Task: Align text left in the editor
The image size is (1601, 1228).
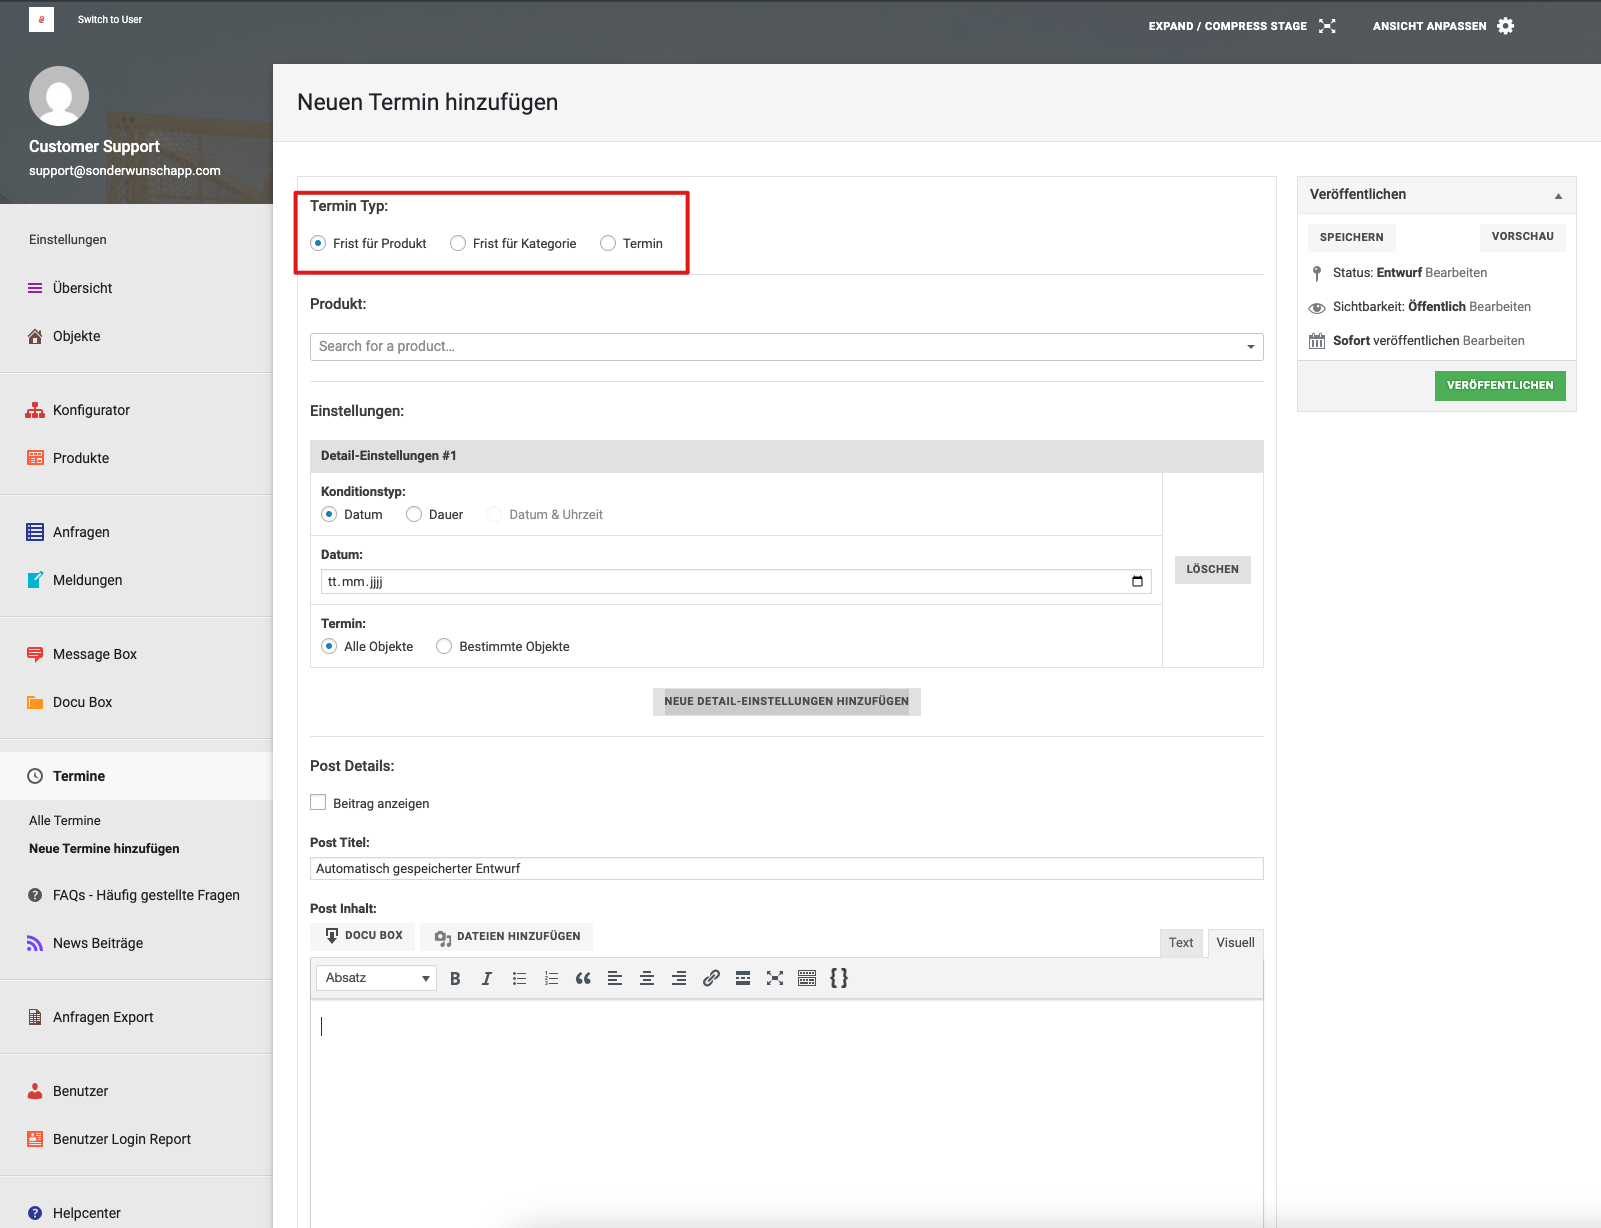Action: tap(615, 978)
